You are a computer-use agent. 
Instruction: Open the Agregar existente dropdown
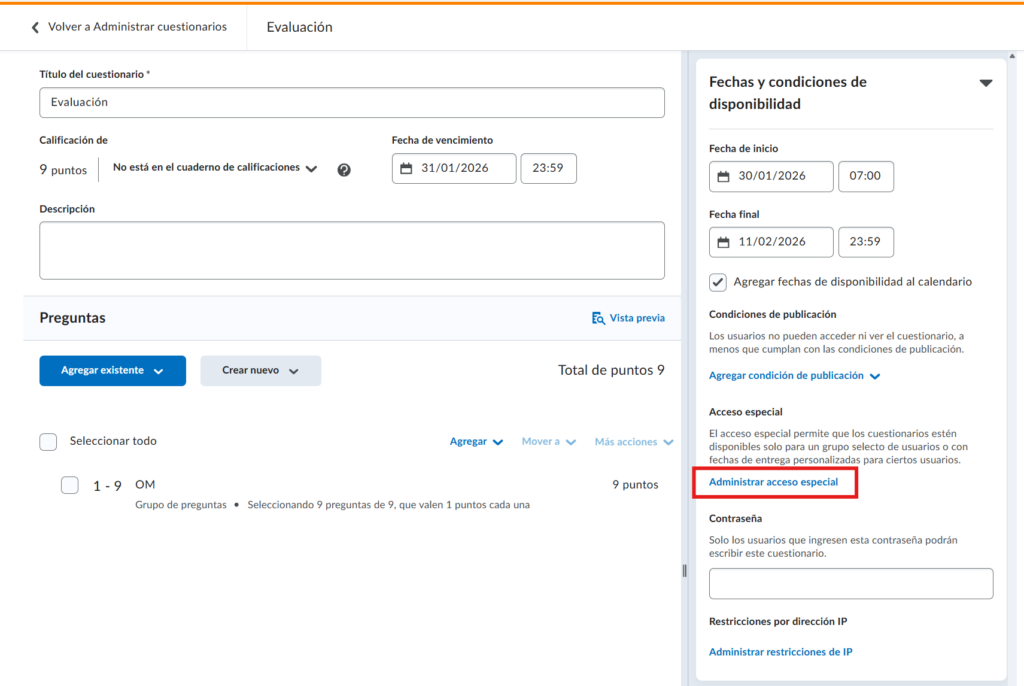[x=112, y=370]
